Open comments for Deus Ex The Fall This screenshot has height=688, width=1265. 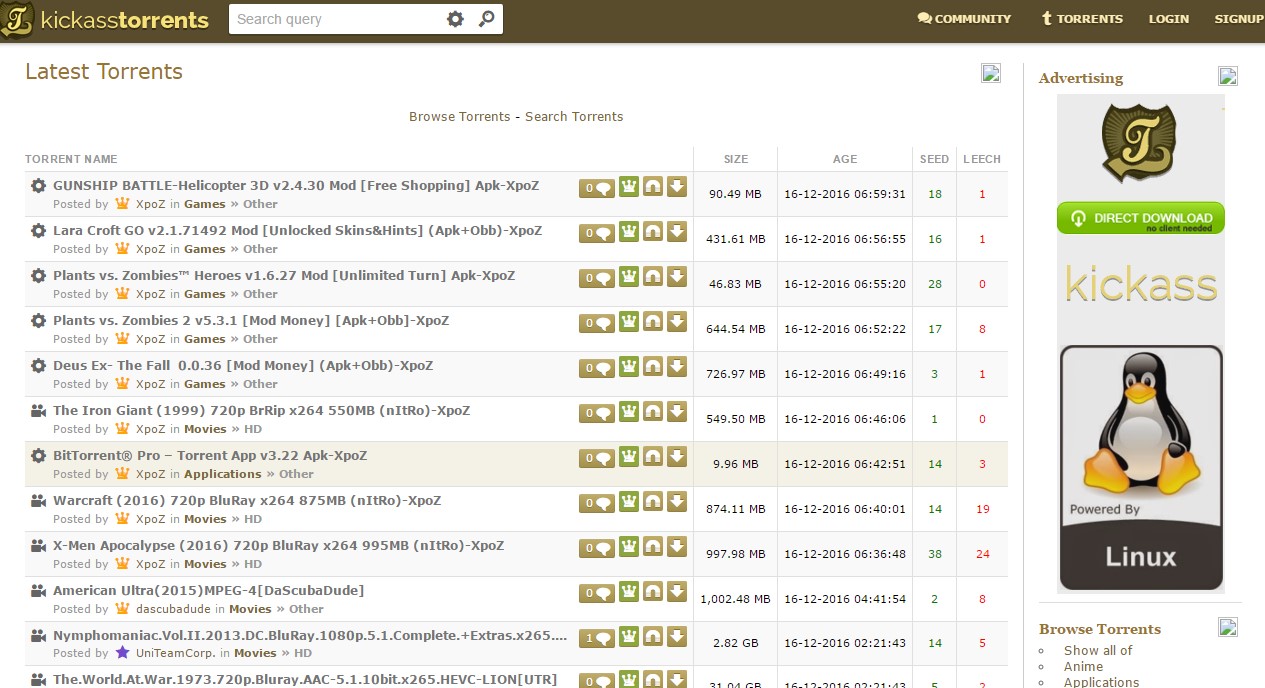click(x=597, y=367)
